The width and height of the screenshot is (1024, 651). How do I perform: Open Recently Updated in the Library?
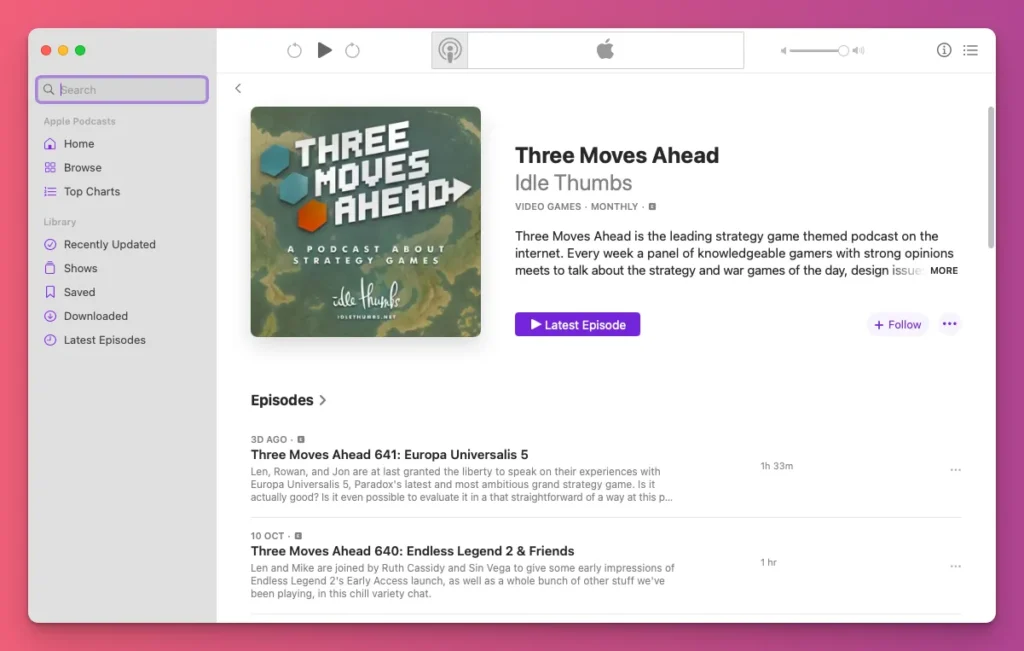109,244
